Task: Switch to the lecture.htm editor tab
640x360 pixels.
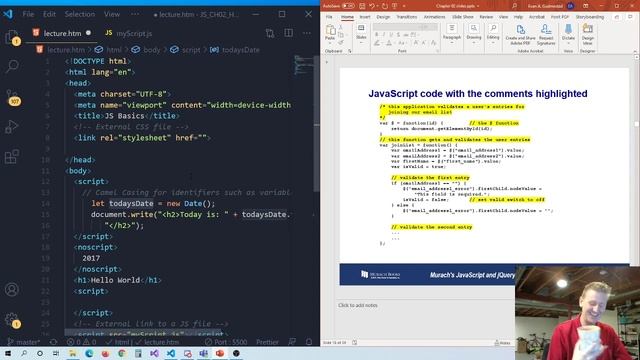Action: click(61, 33)
